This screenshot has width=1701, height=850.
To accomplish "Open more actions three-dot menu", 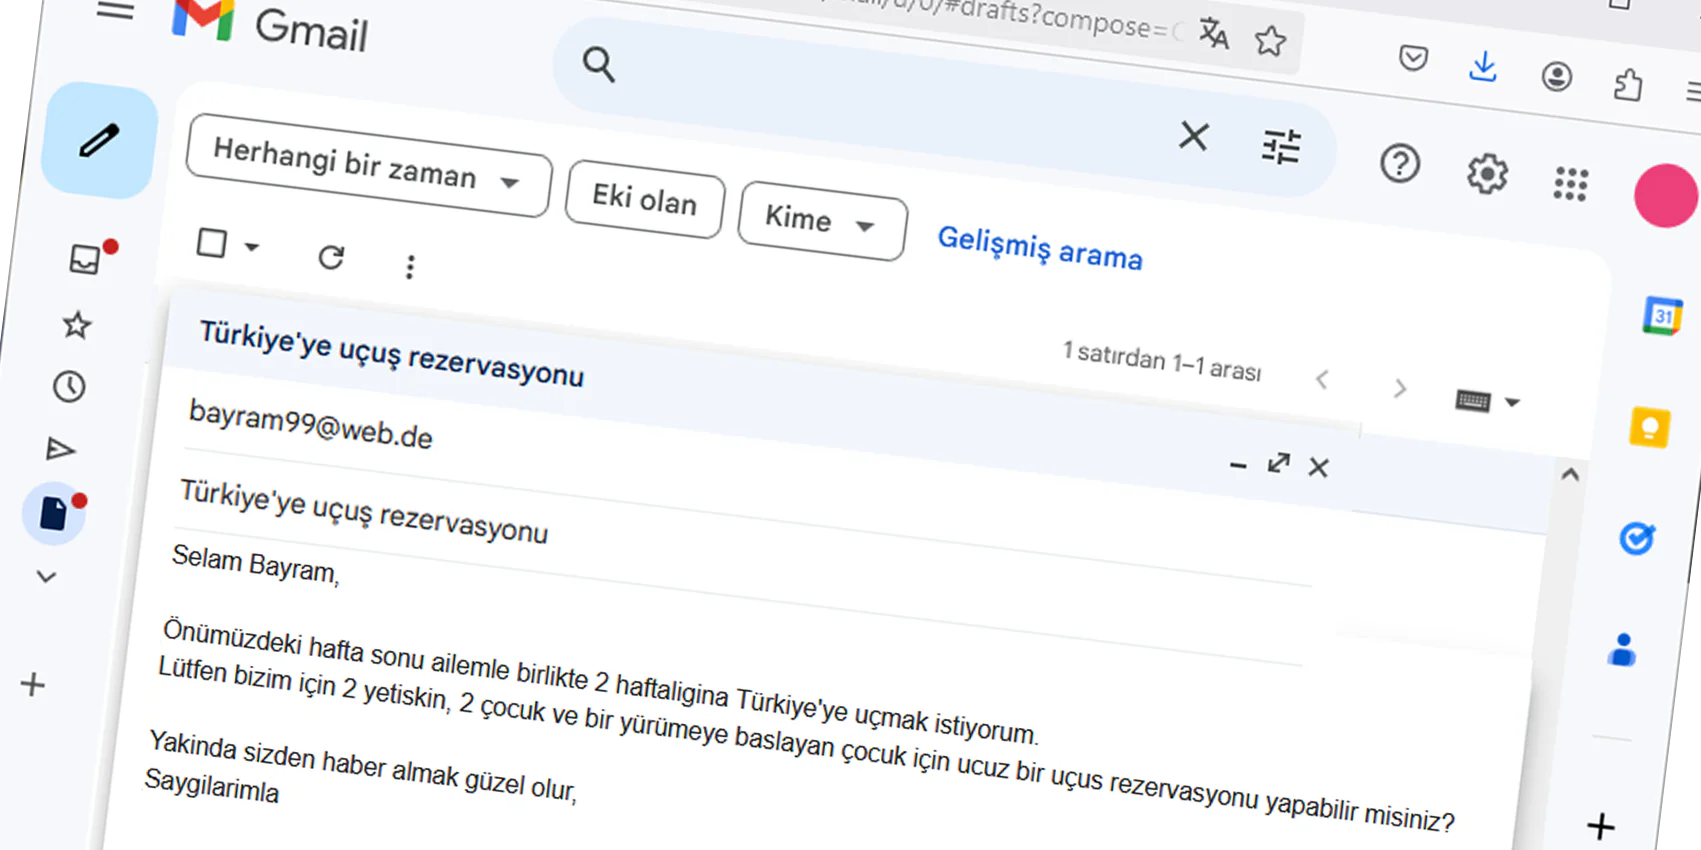I will pyautogui.click(x=410, y=267).
